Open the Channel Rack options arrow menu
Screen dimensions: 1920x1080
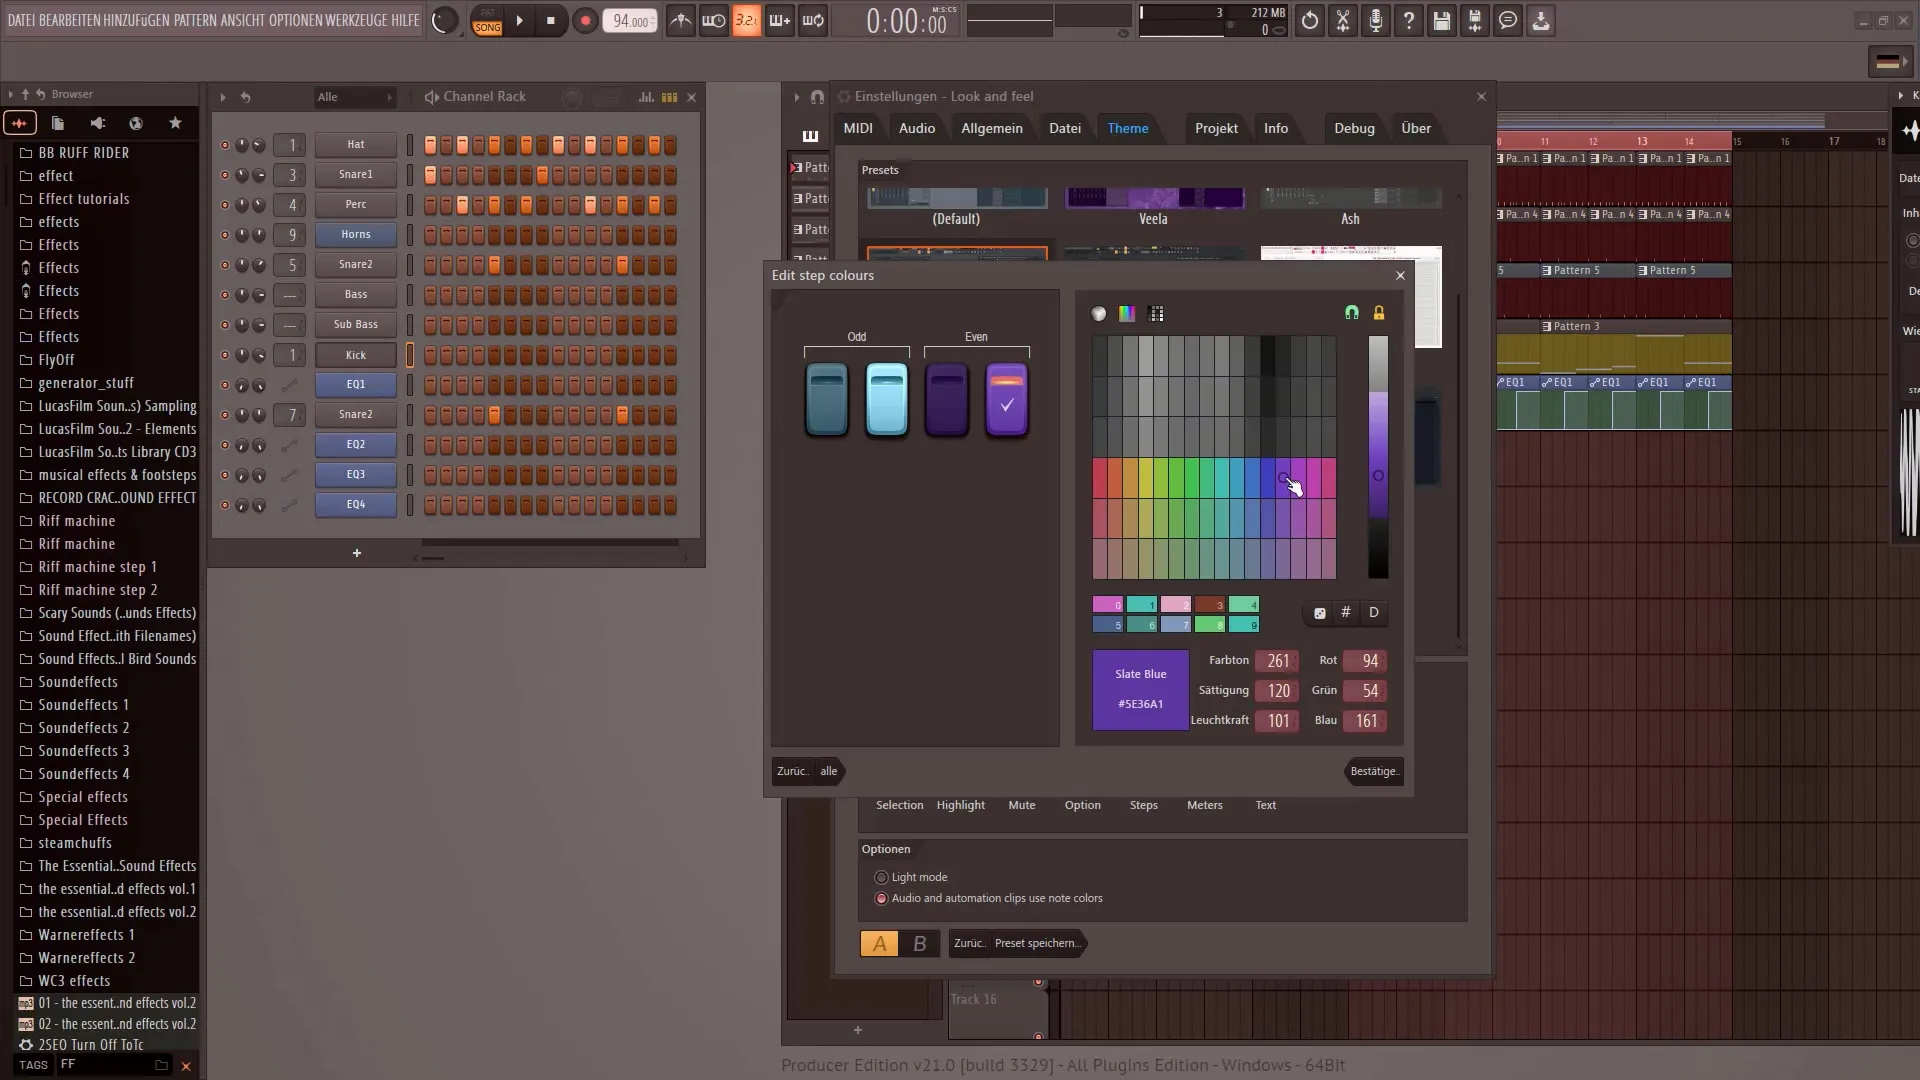pyautogui.click(x=222, y=97)
